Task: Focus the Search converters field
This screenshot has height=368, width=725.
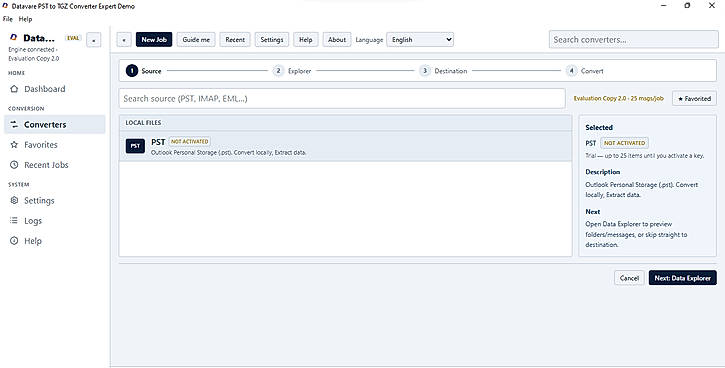Action: click(x=633, y=40)
